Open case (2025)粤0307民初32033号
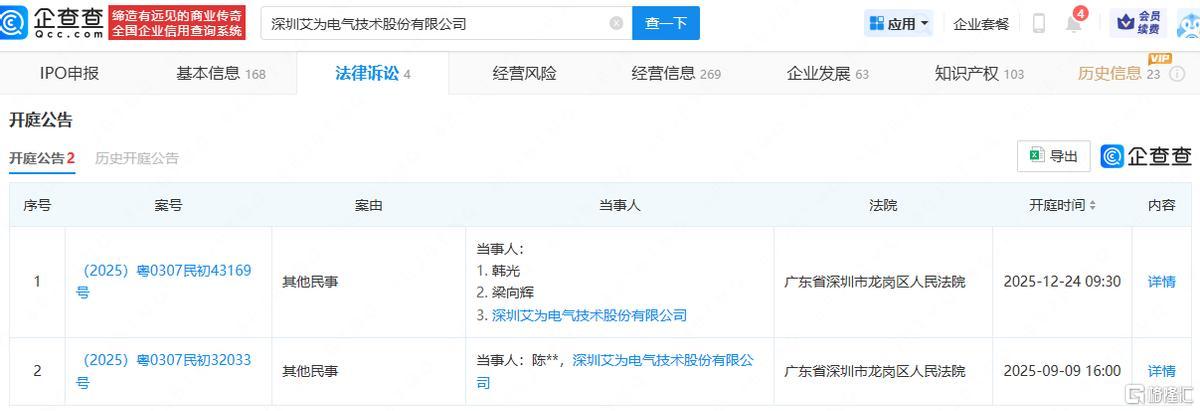 (164, 370)
